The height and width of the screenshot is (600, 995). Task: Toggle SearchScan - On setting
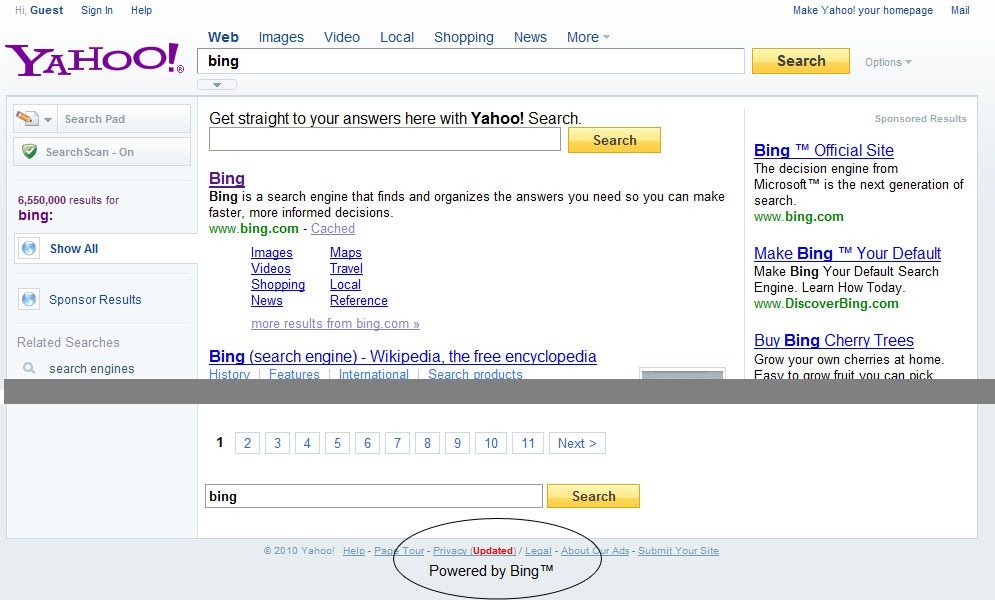[x=102, y=152]
